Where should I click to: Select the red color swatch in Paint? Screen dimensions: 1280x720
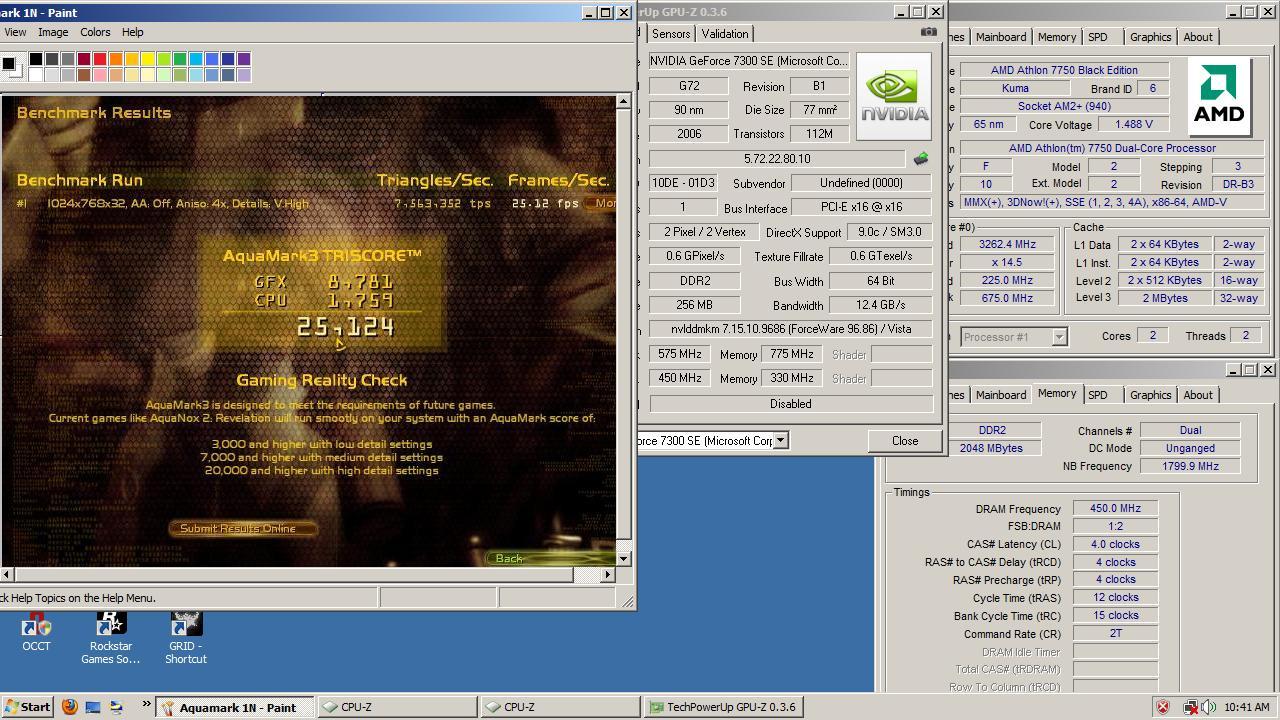click(100, 59)
